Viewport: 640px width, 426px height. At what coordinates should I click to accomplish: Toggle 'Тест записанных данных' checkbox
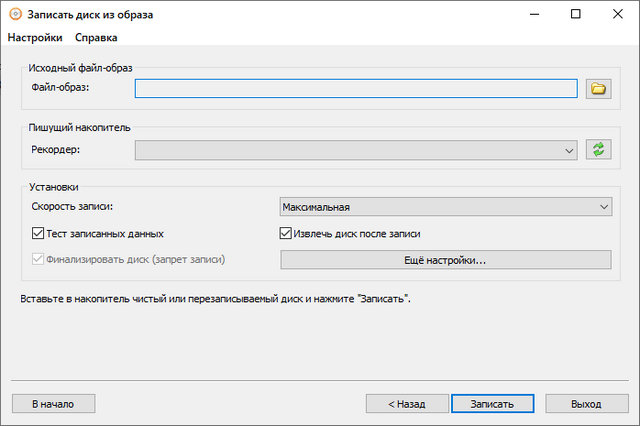pyautogui.click(x=40, y=234)
